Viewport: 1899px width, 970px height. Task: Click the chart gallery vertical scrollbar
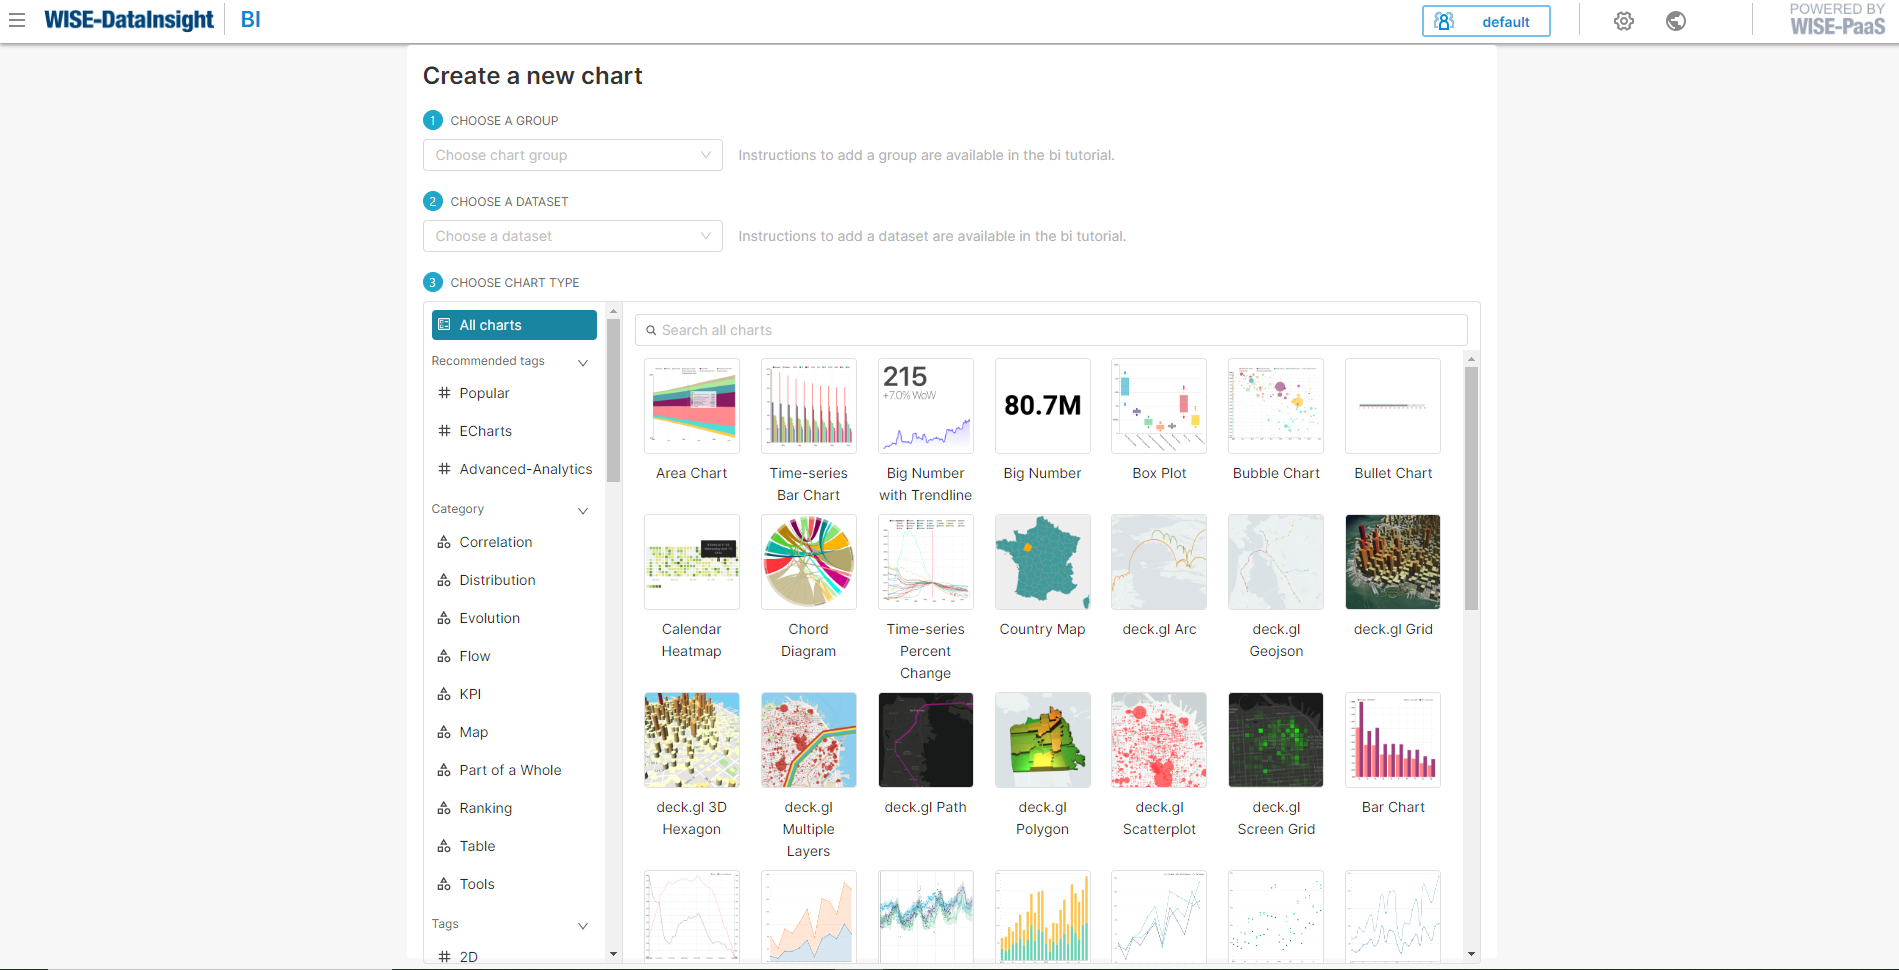[1471, 488]
